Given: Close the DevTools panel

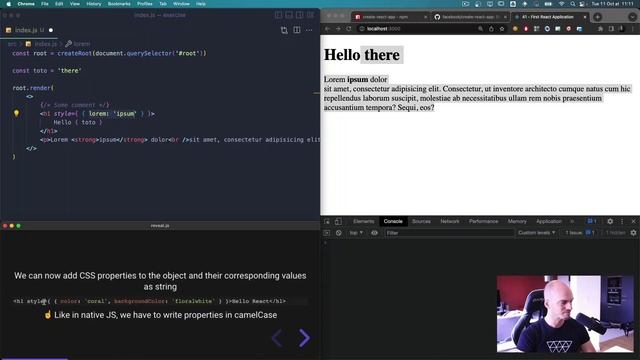Looking at the screenshot, I should tap(633, 221).
